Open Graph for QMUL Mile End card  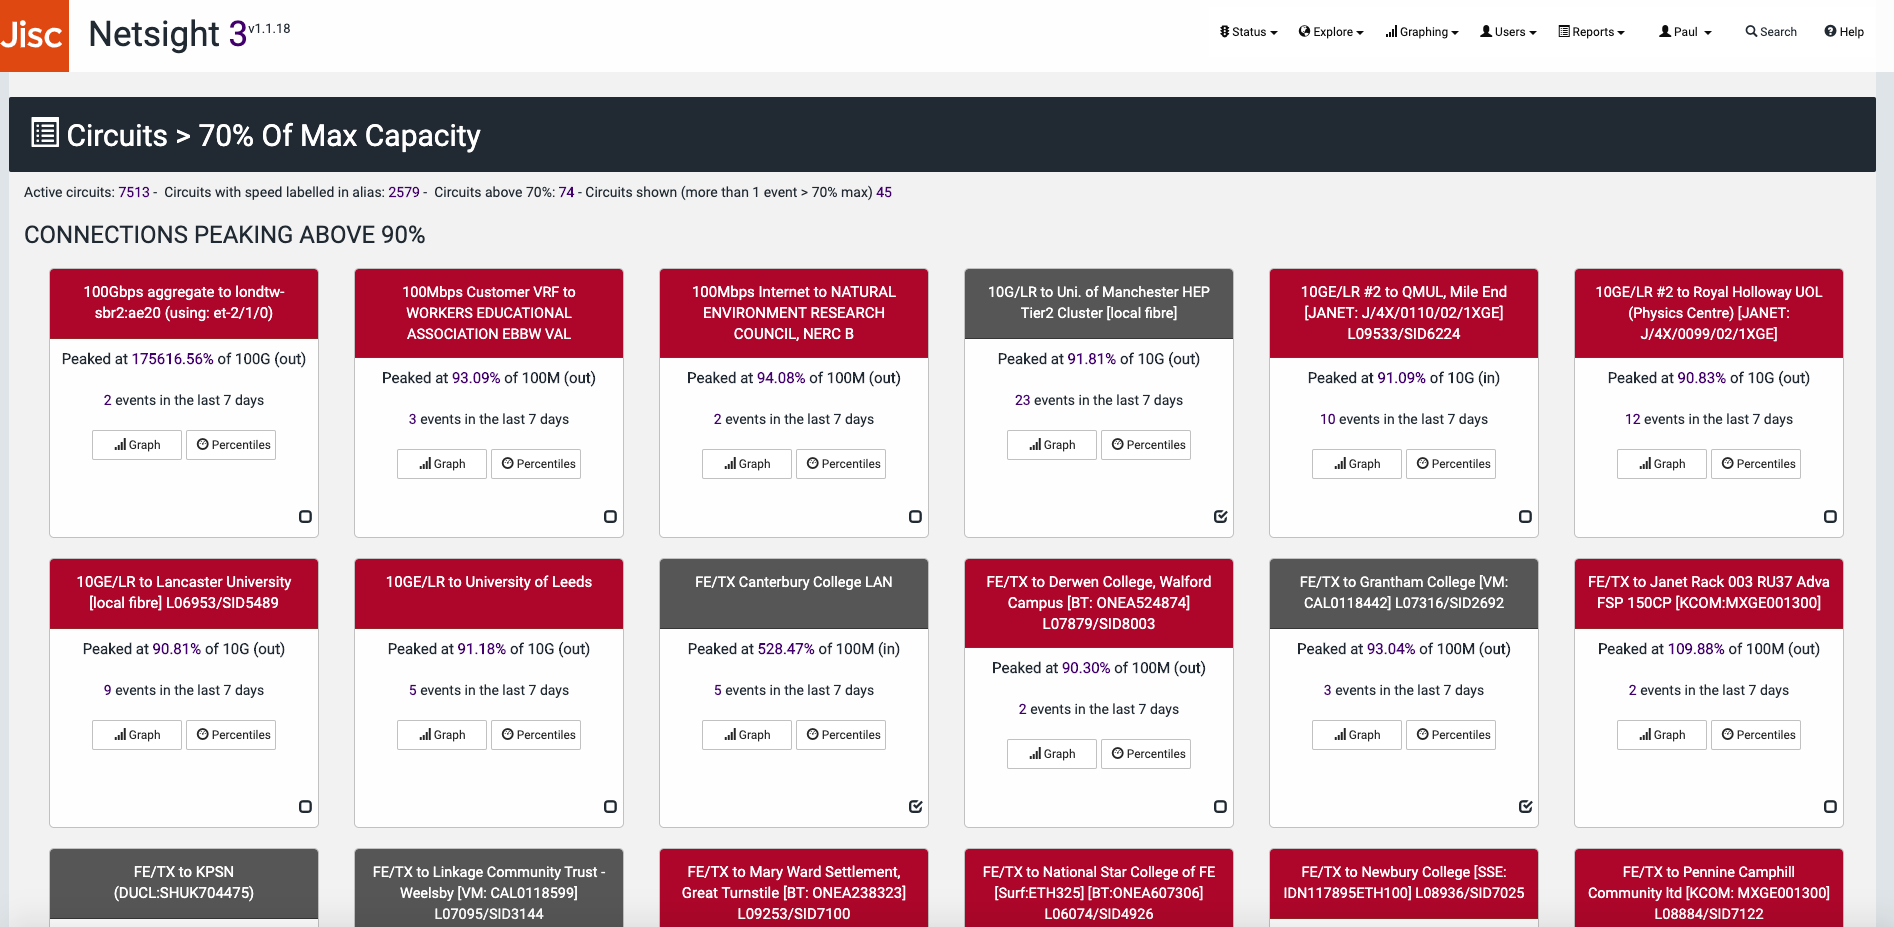pos(1357,464)
